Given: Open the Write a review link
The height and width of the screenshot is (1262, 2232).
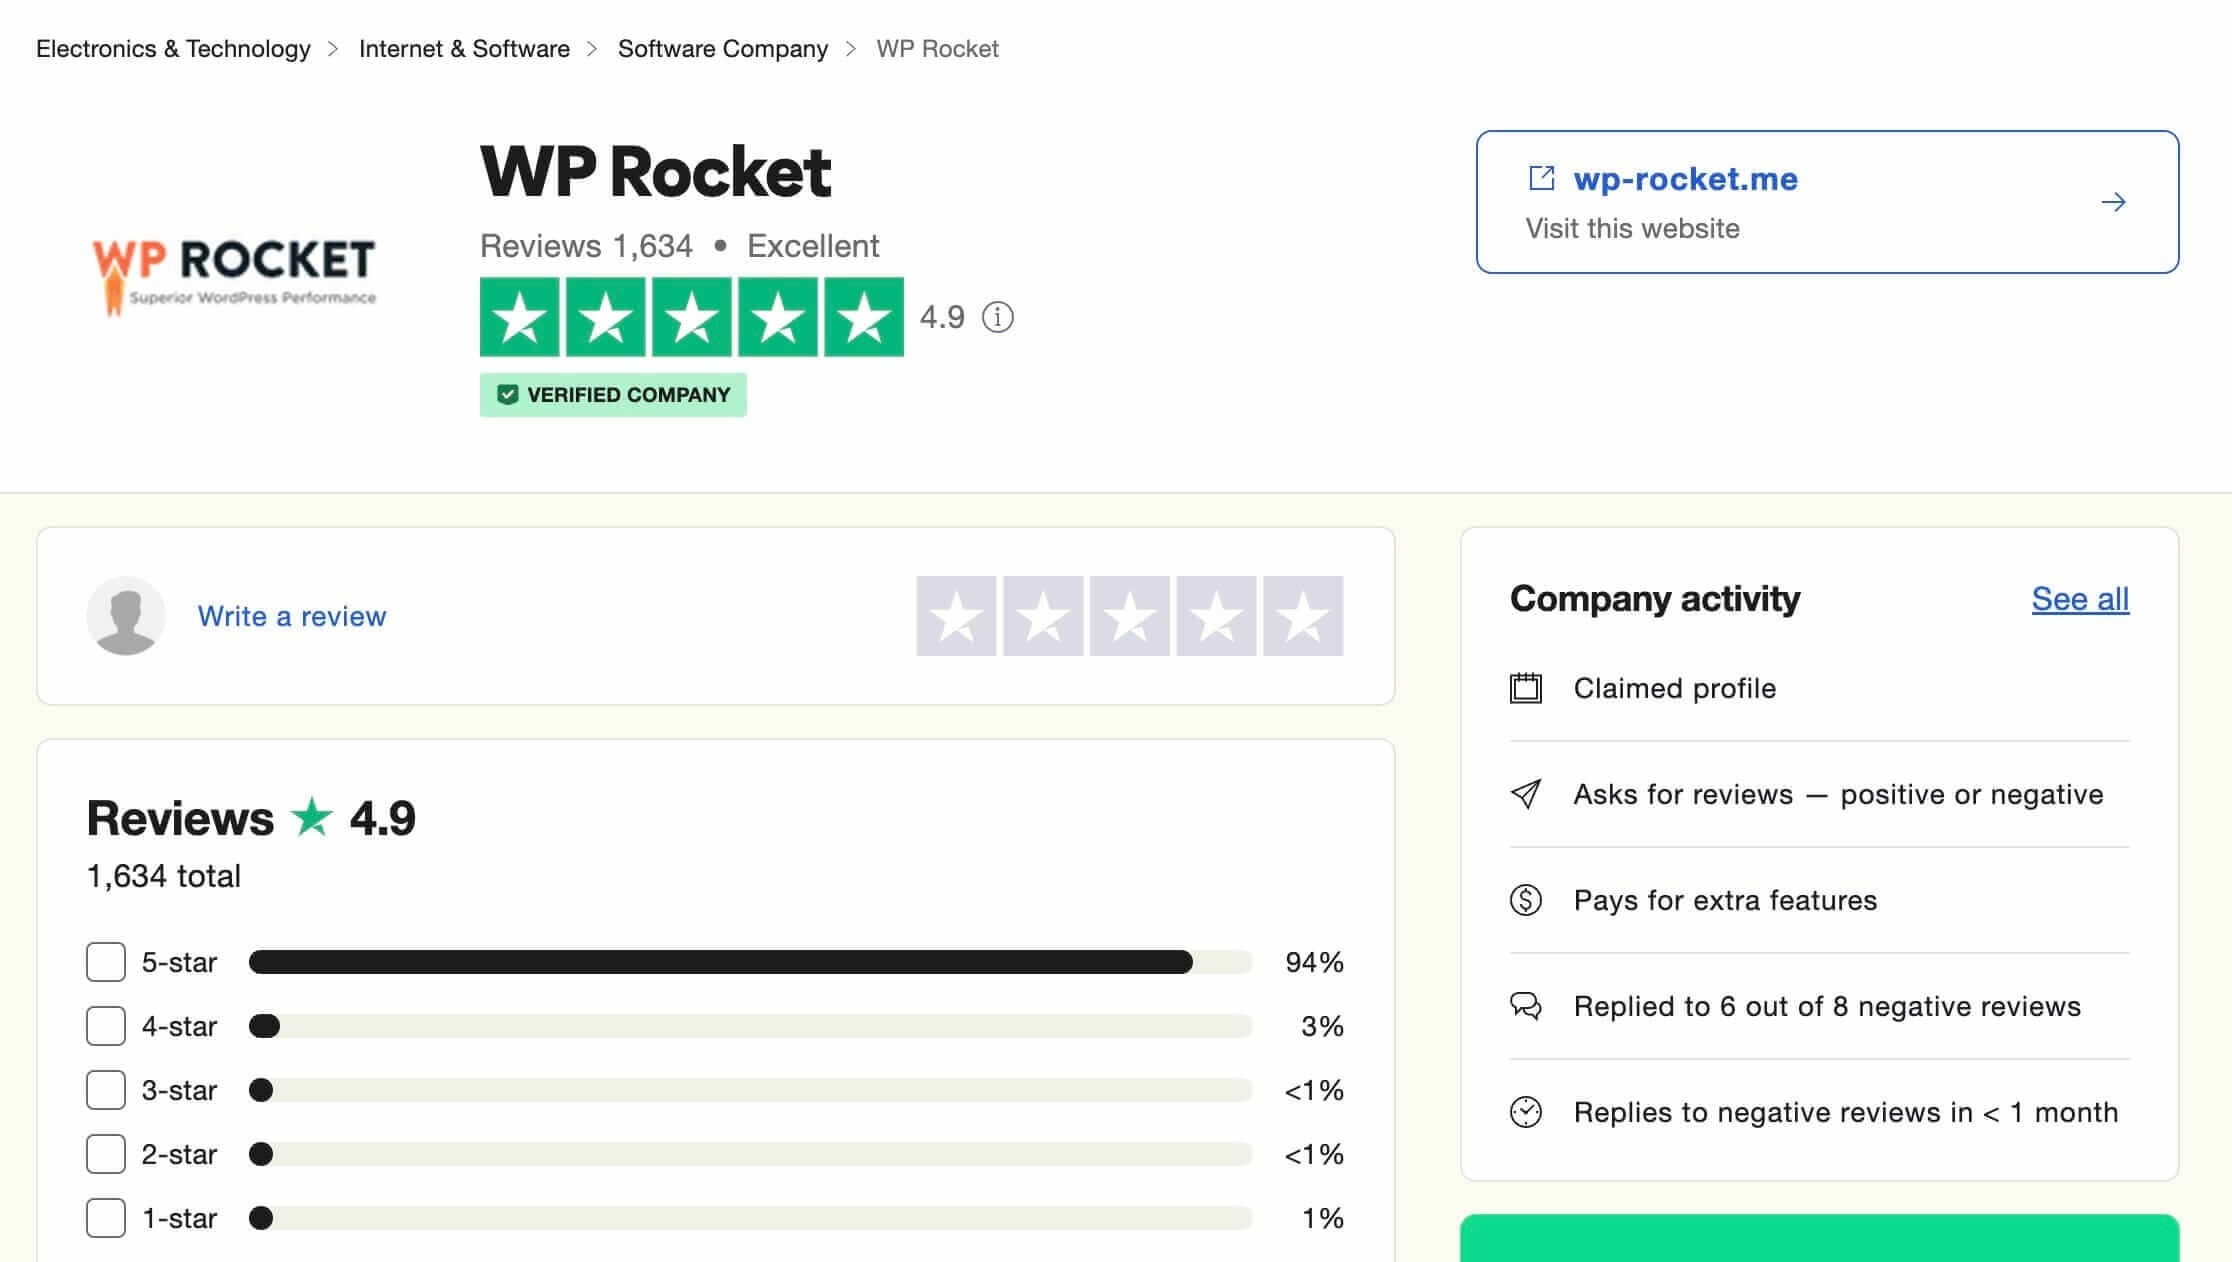Looking at the screenshot, I should click(292, 616).
